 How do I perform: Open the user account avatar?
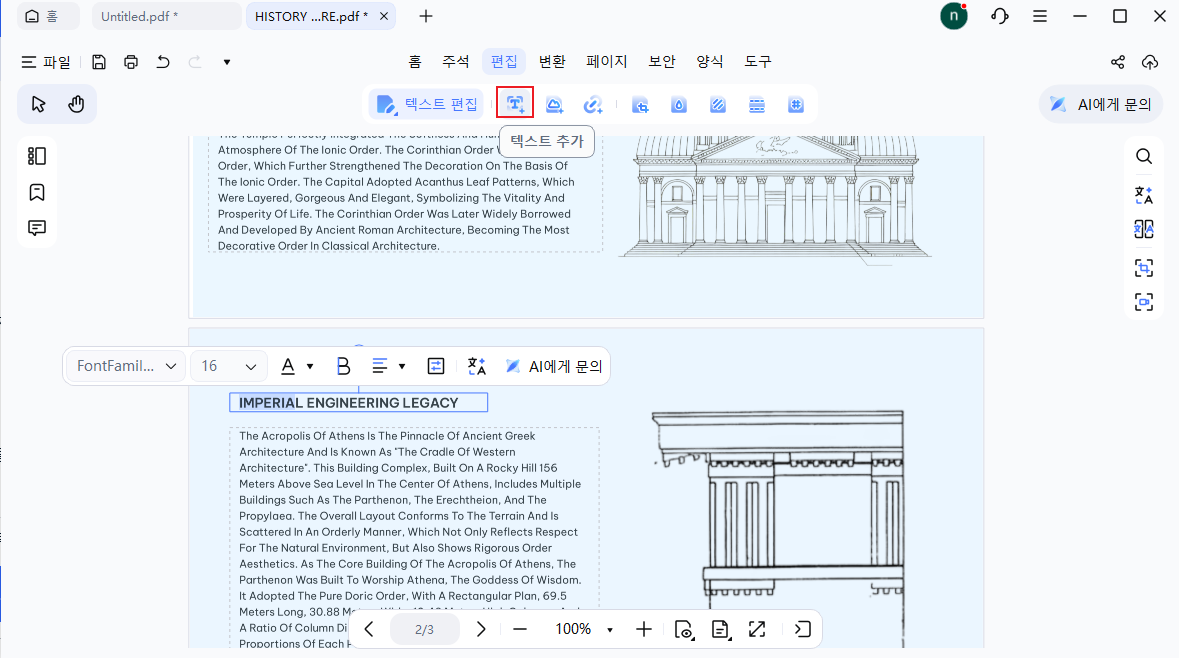tap(953, 16)
